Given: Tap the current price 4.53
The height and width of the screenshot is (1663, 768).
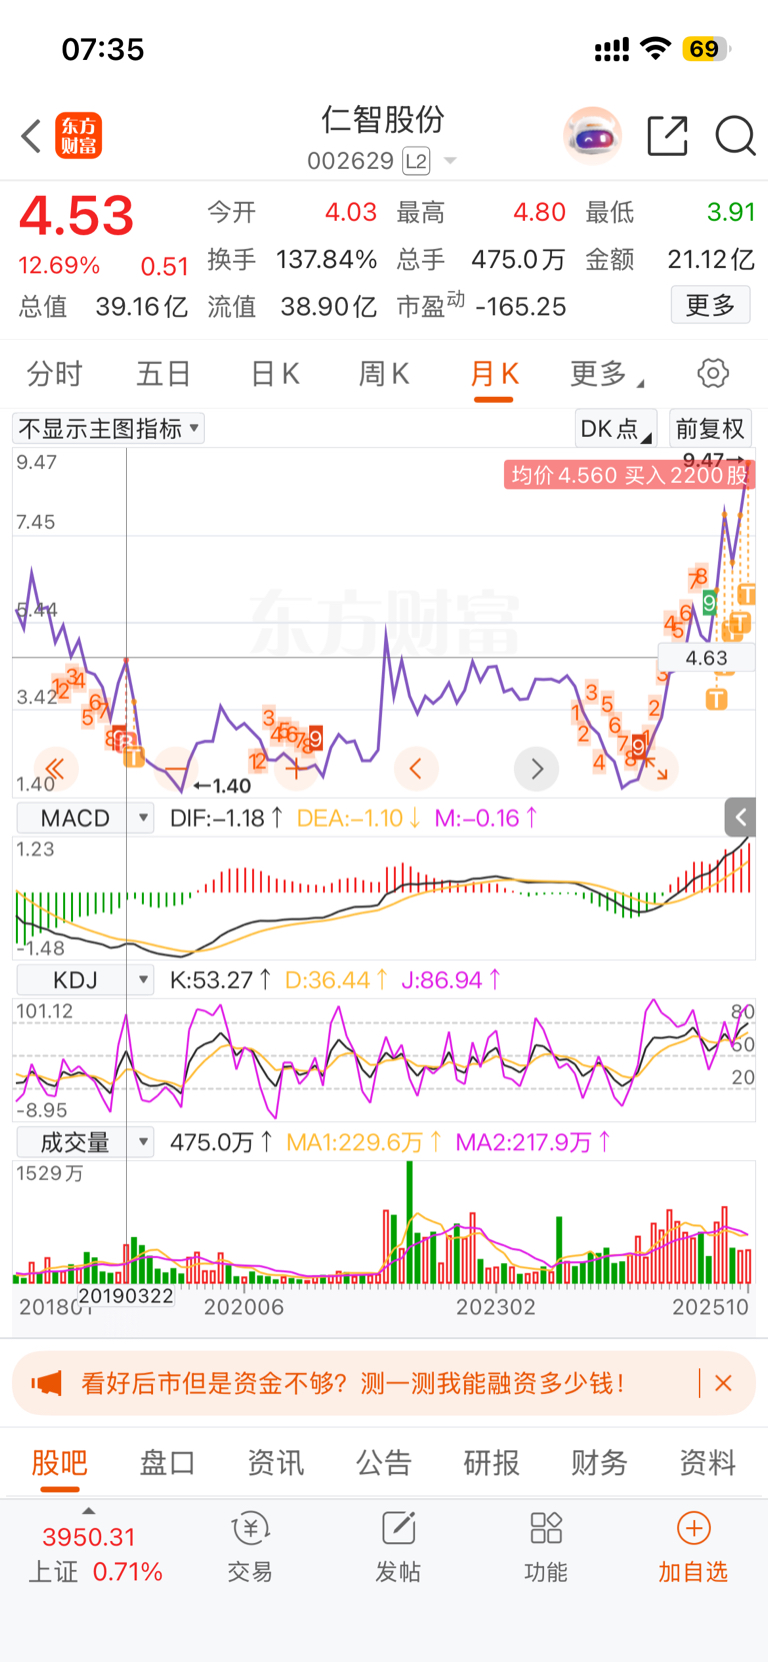Looking at the screenshot, I should tap(76, 216).
